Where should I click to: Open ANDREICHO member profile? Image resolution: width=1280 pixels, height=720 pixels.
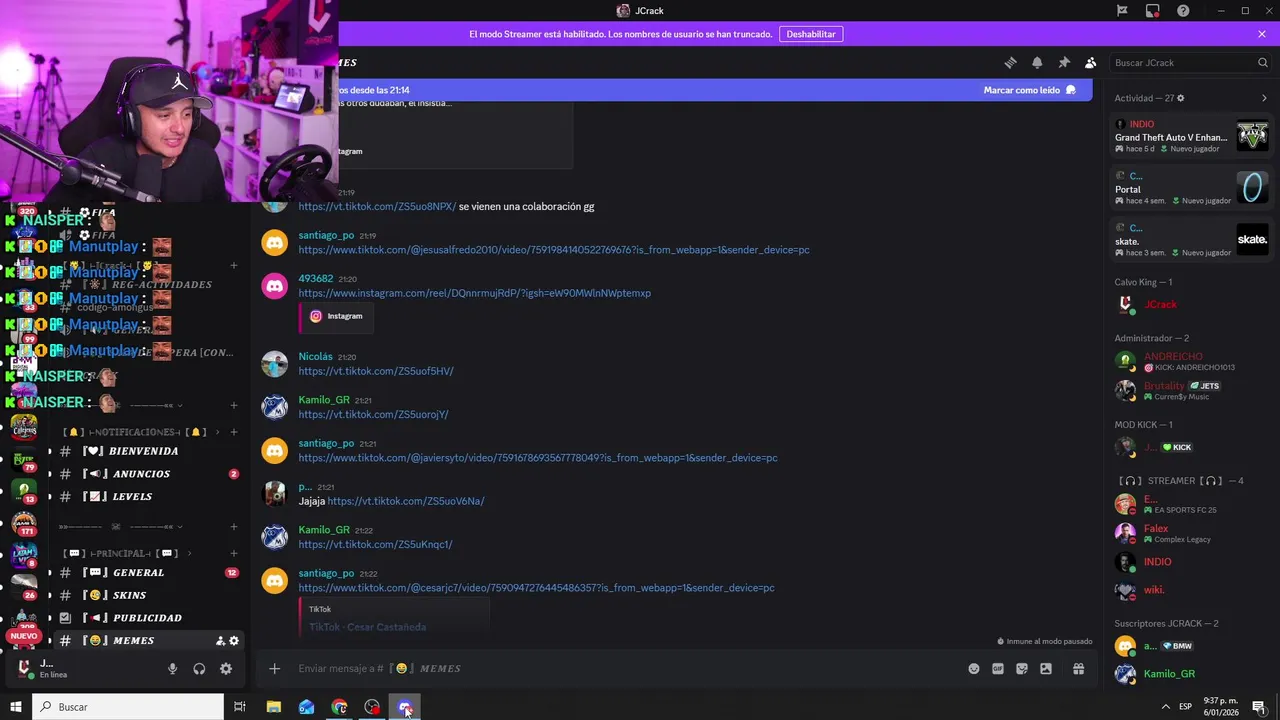[1190, 361]
